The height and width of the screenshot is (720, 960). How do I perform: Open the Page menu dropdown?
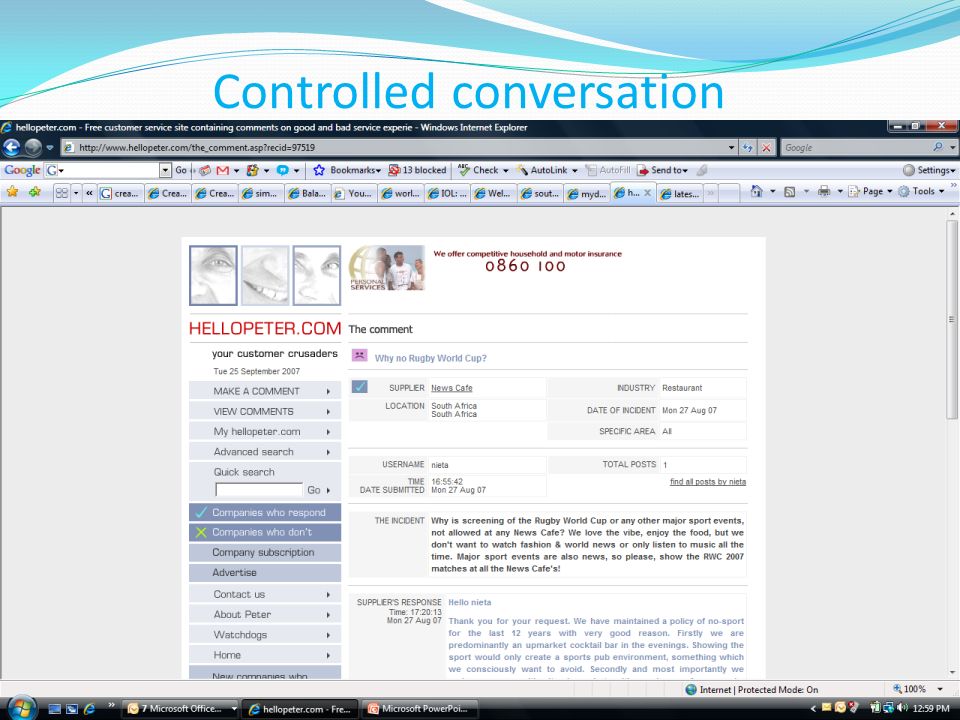coord(871,192)
